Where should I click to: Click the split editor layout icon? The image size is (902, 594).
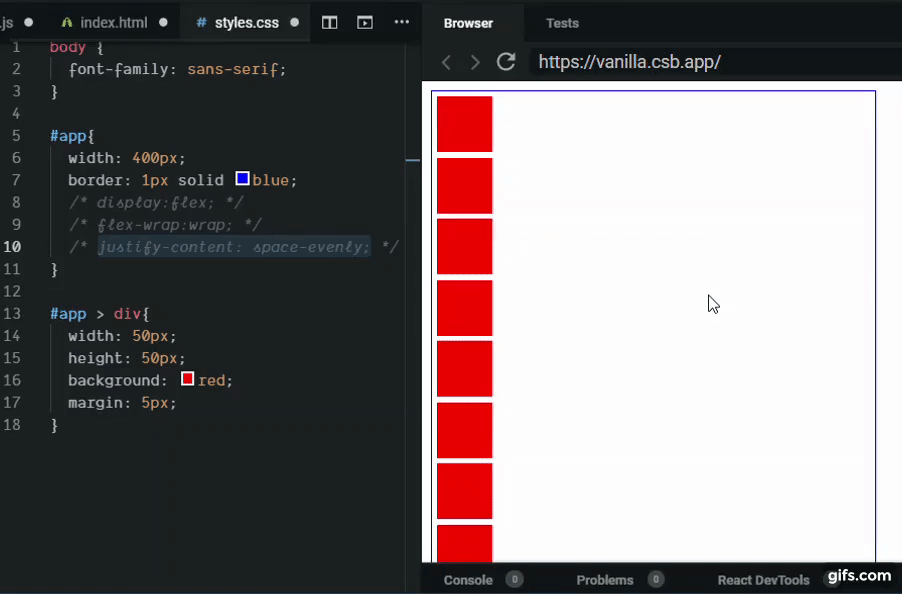click(x=329, y=22)
